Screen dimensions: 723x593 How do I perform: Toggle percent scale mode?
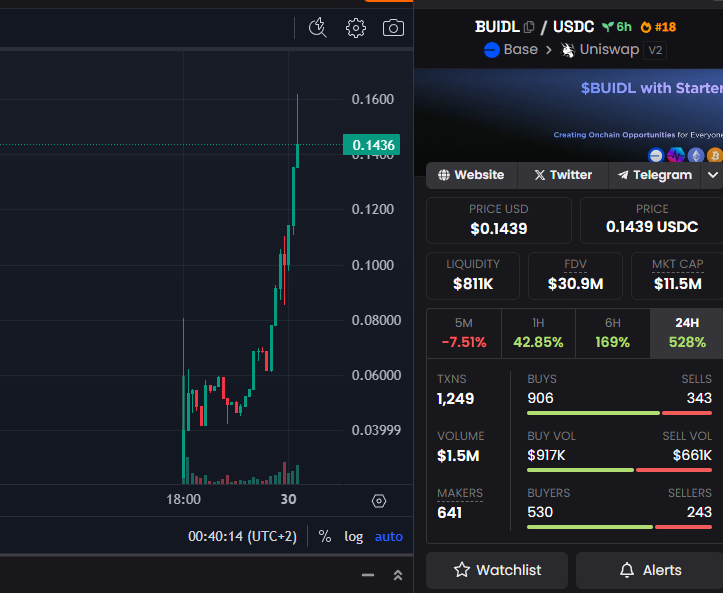[x=325, y=536]
